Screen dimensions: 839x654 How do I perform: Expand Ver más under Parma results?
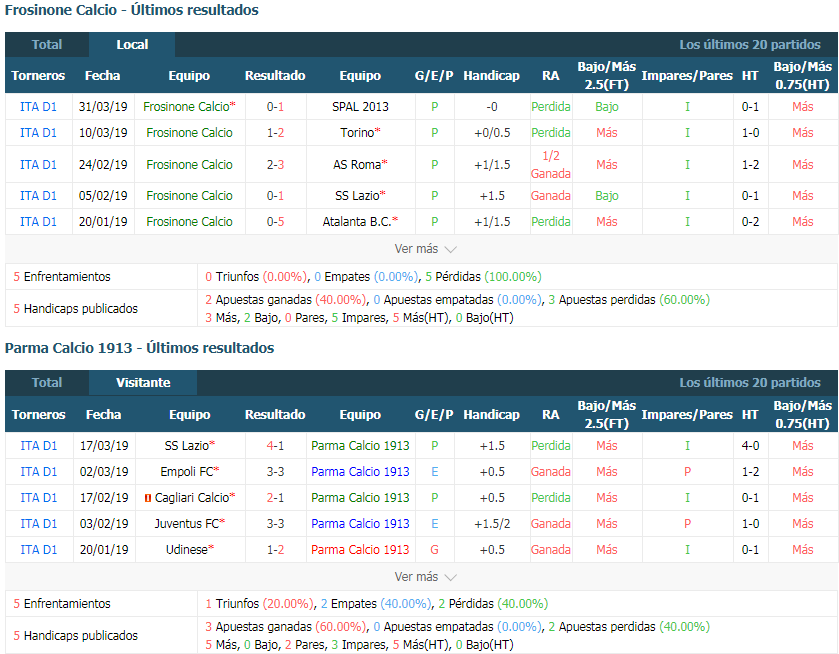point(425,577)
